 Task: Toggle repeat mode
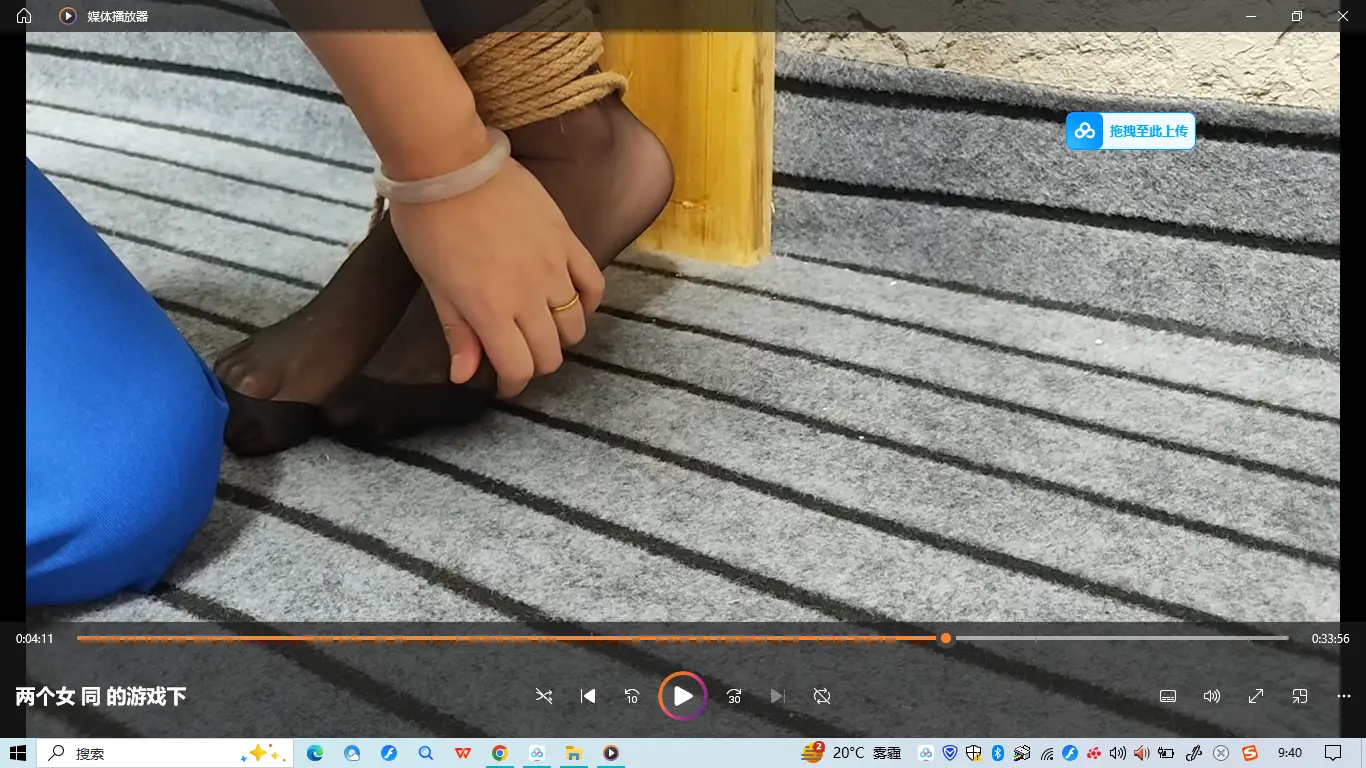pyautogui.click(x=822, y=696)
